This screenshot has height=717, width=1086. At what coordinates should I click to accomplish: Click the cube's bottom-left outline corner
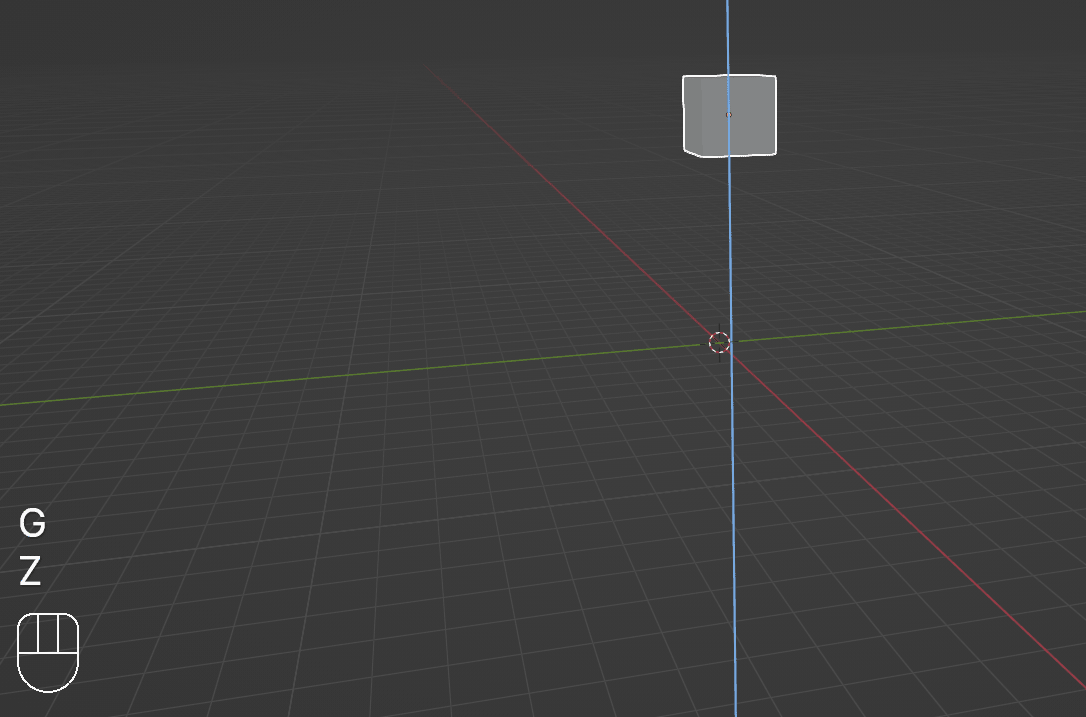(685, 151)
